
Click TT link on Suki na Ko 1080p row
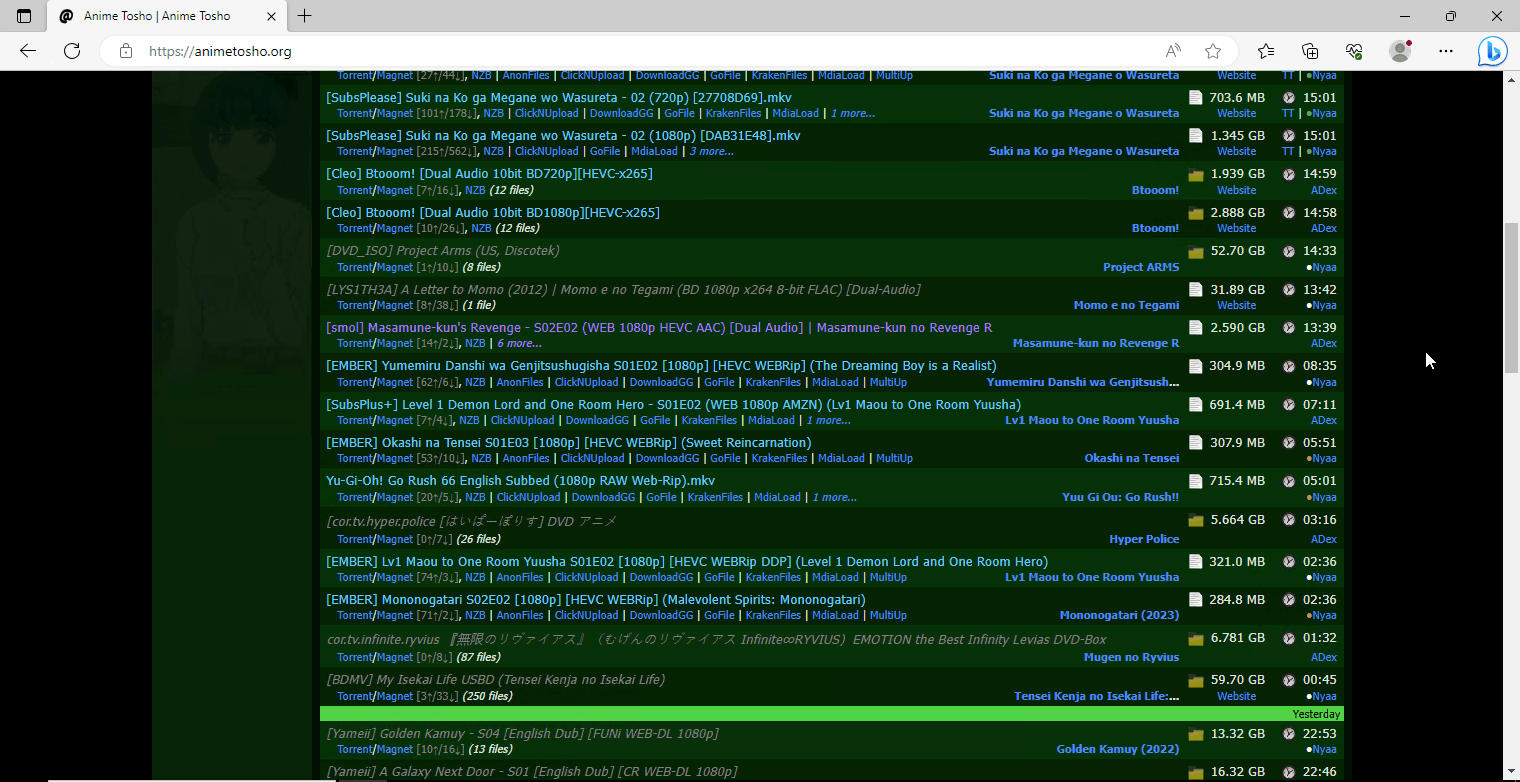[1288, 152]
